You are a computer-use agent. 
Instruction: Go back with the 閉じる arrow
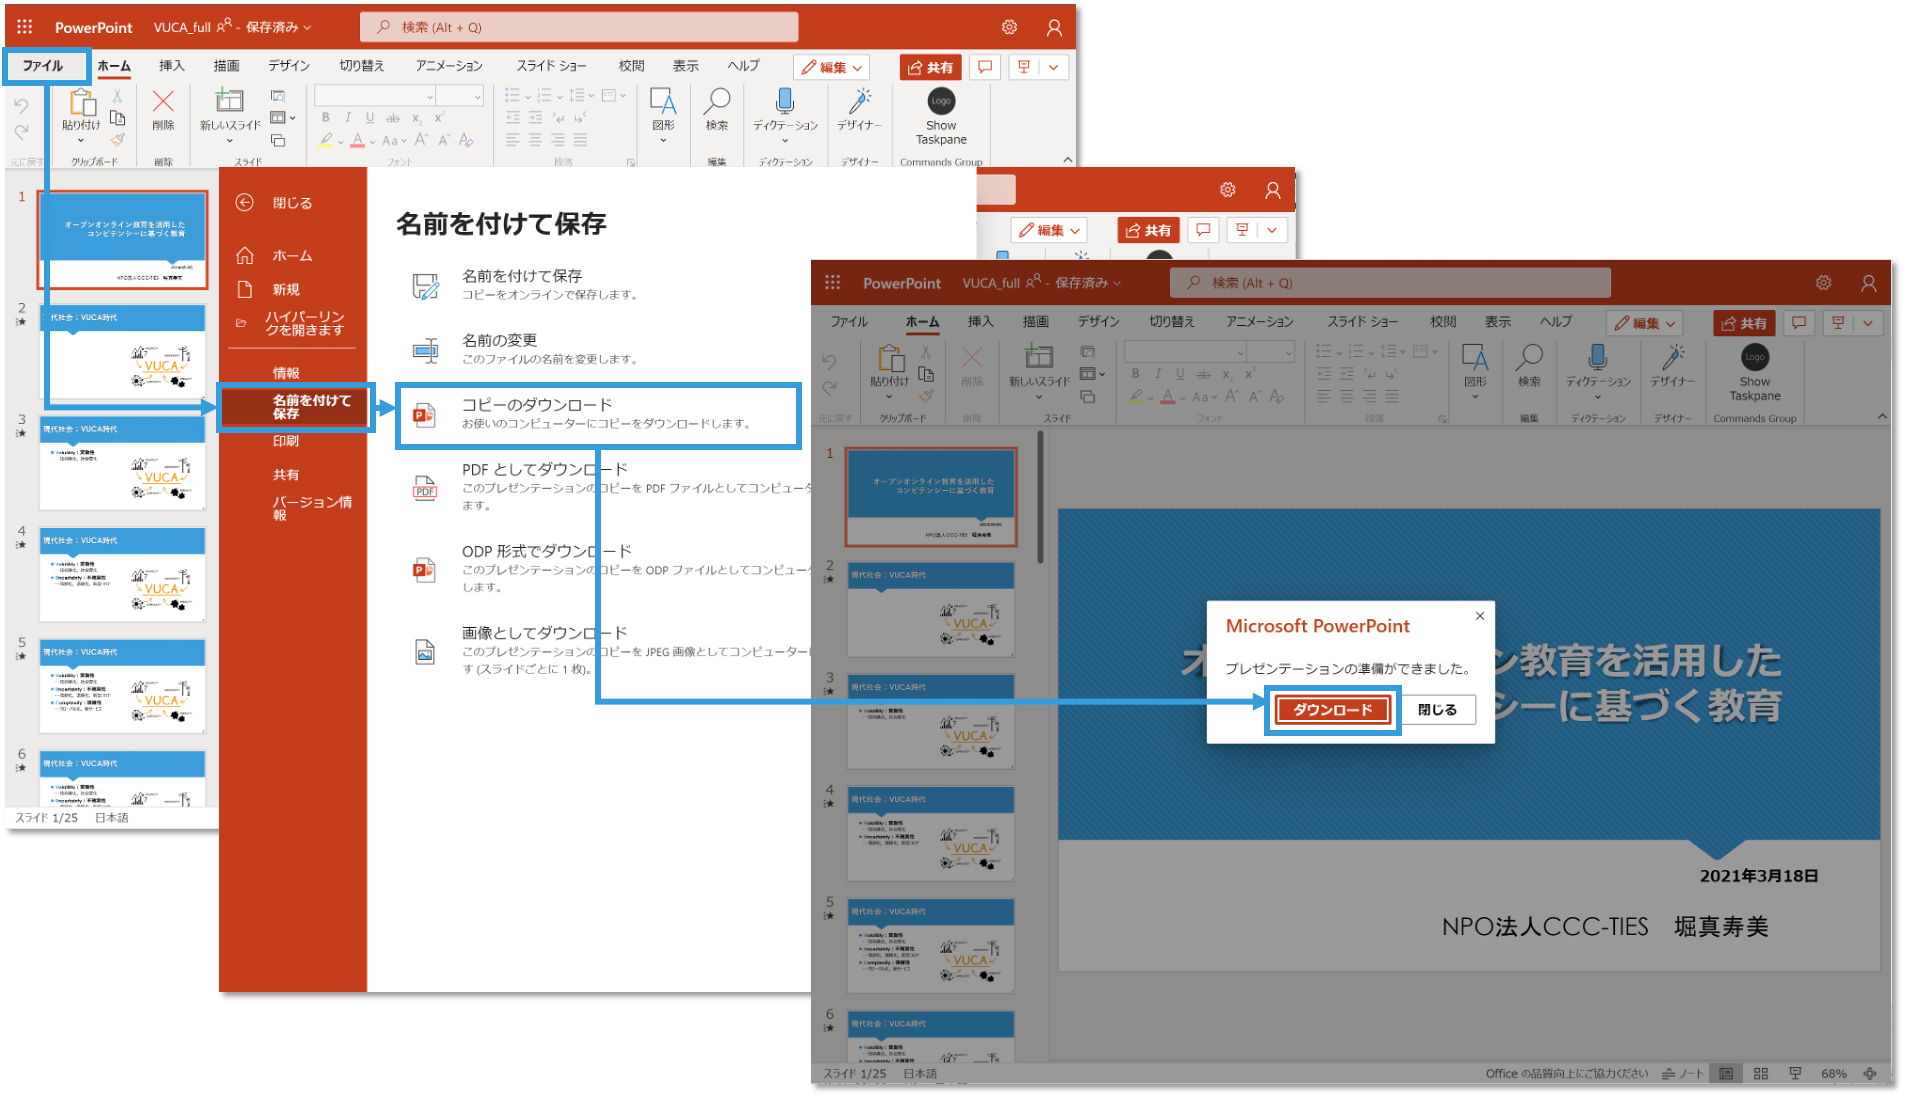tap(245, 203)
